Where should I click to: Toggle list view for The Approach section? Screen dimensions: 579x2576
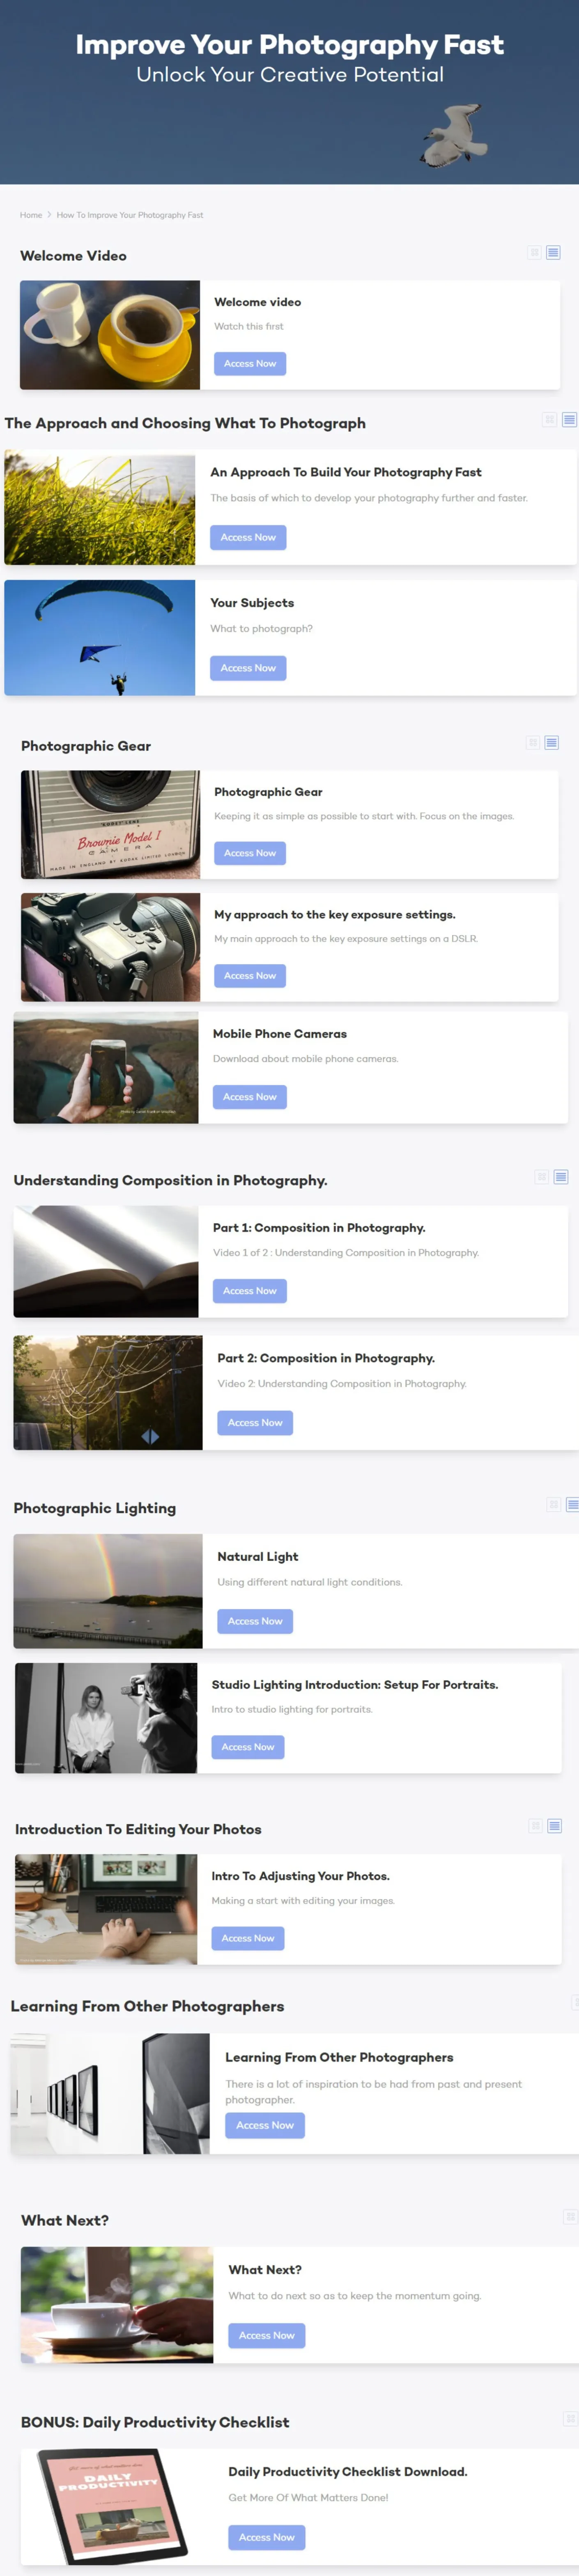(x=569, y=420)
